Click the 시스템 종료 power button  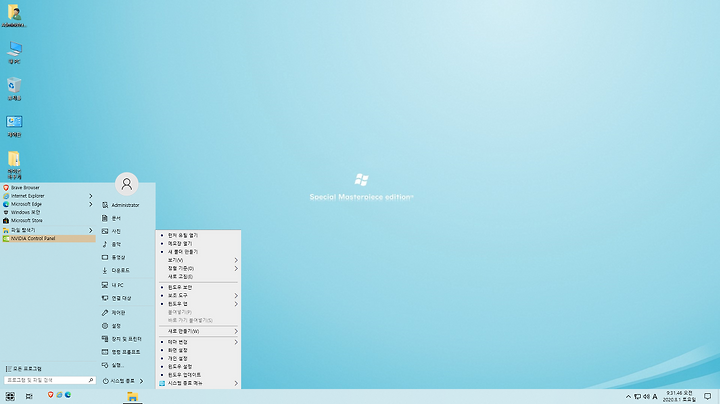point(118,381)
